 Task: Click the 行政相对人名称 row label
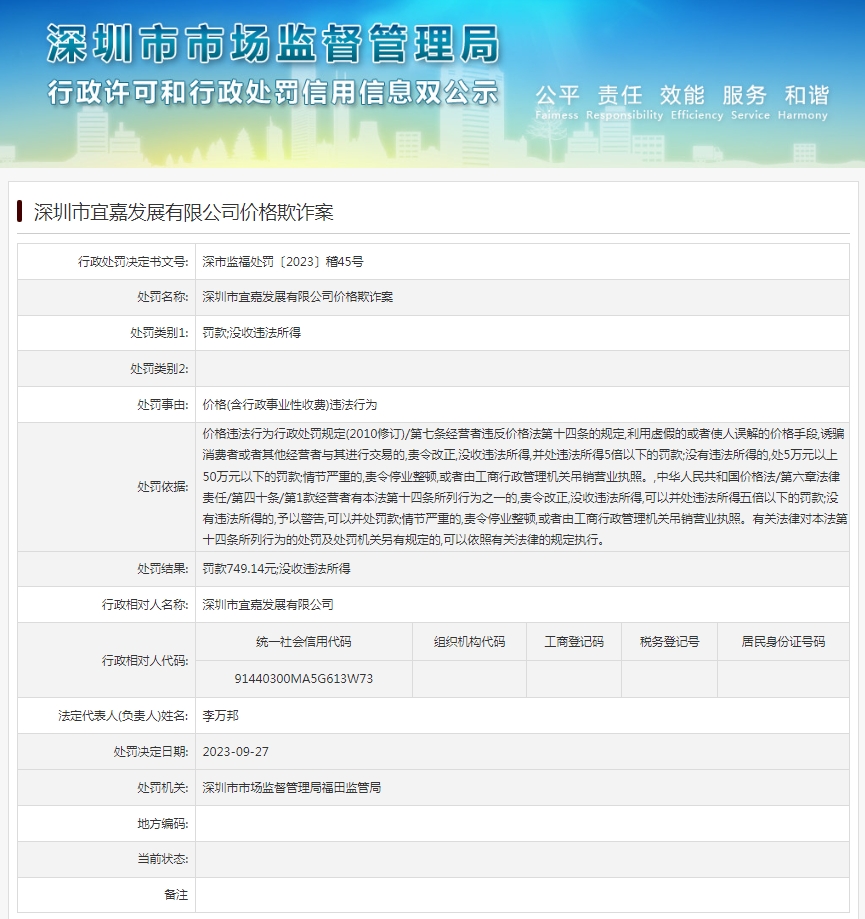145,604
